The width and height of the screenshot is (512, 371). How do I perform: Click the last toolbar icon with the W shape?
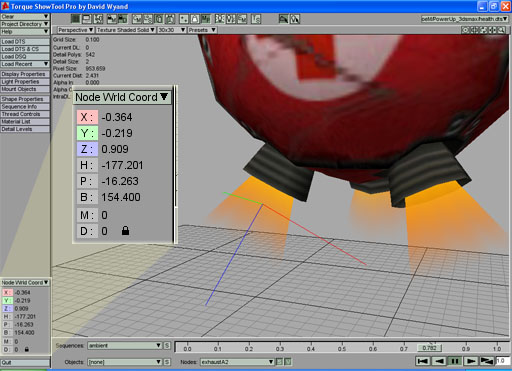[295, 19]
